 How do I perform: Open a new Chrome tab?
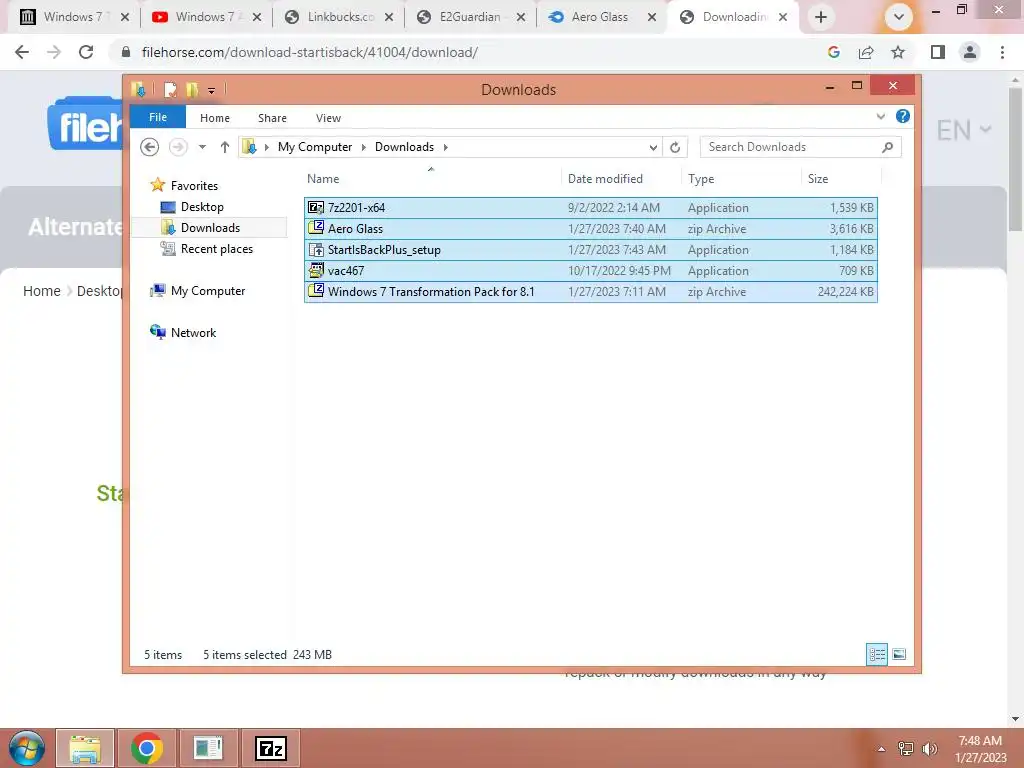click(821, 17)
